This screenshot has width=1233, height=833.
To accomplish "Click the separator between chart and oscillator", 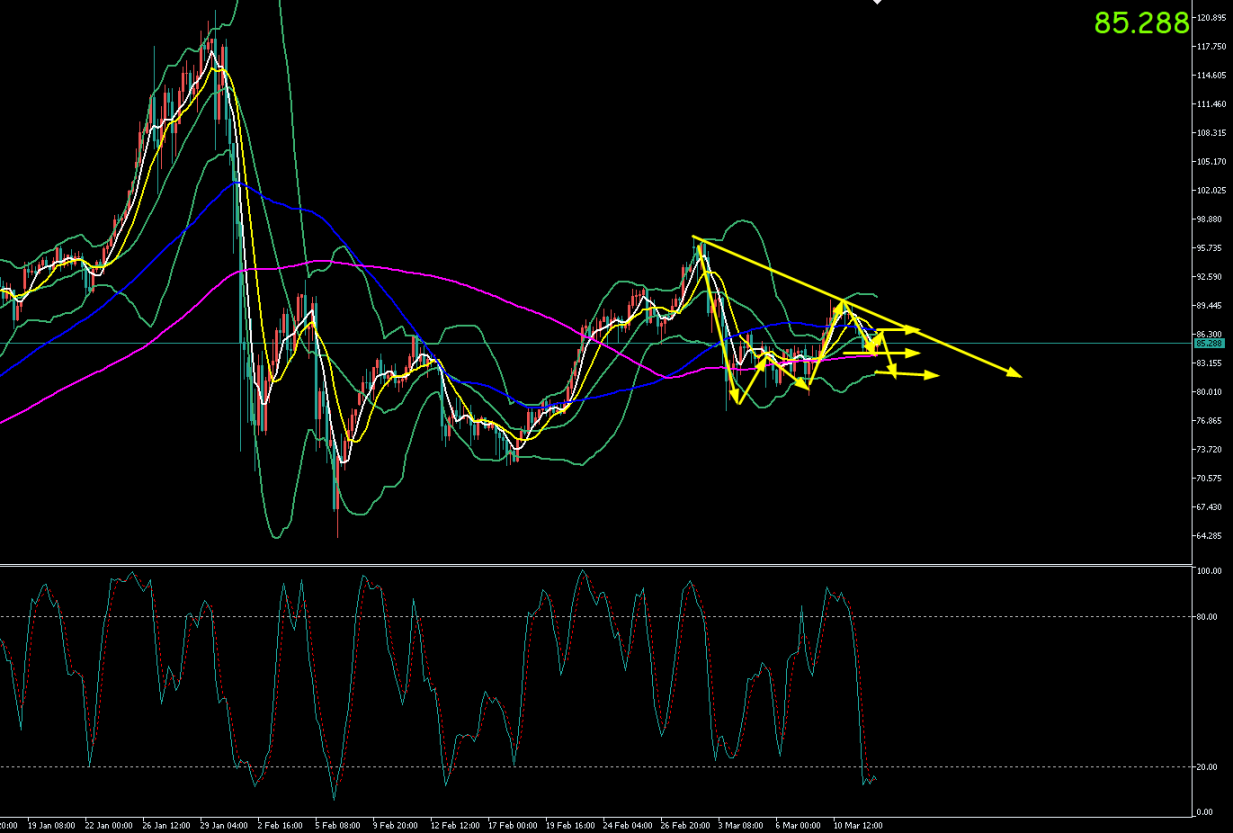I will click(600, 566).
